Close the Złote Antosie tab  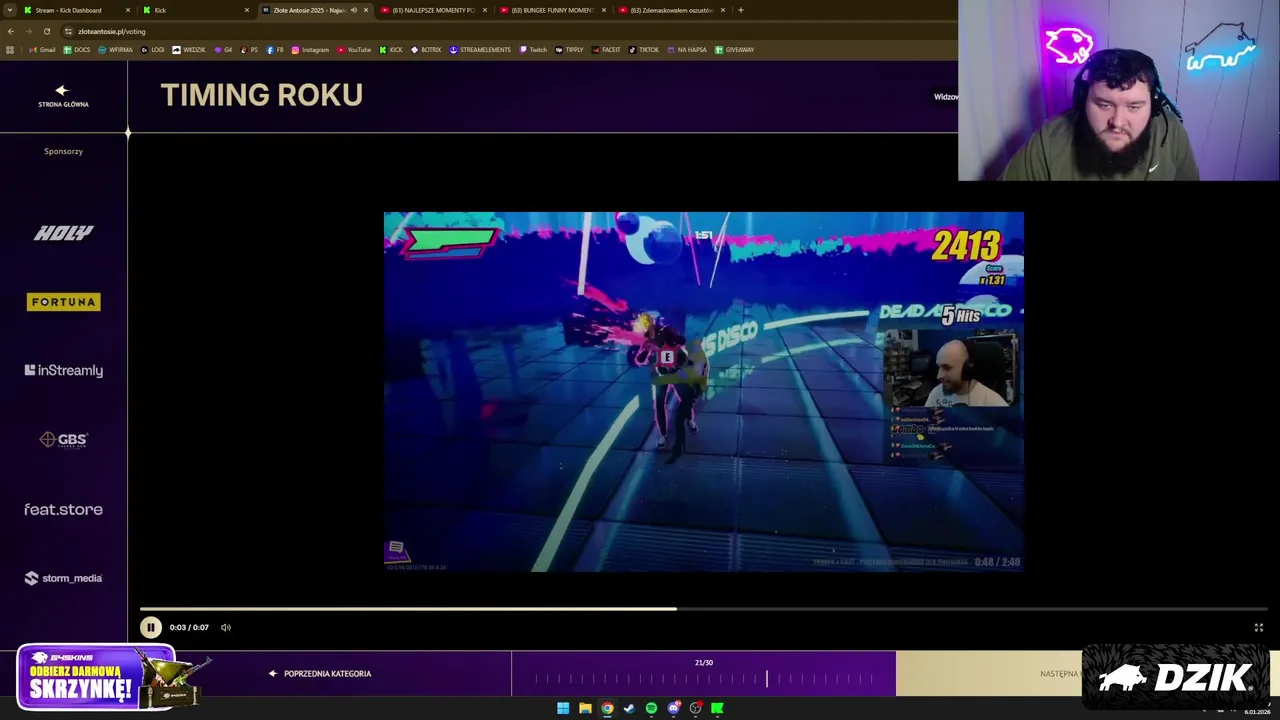coord(365,10)
